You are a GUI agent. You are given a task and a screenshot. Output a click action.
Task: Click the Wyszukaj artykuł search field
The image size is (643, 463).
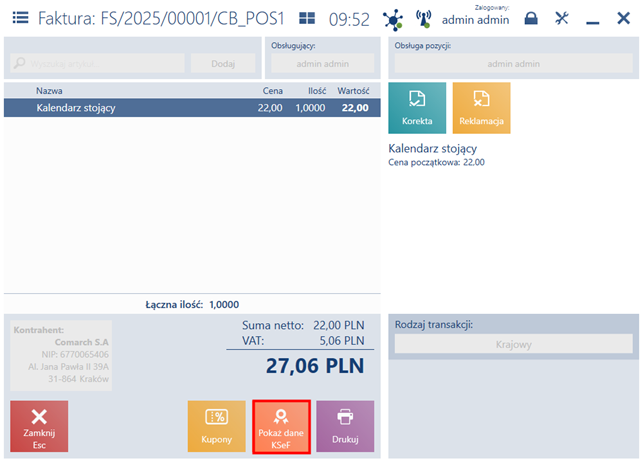[x=97, y=64]
